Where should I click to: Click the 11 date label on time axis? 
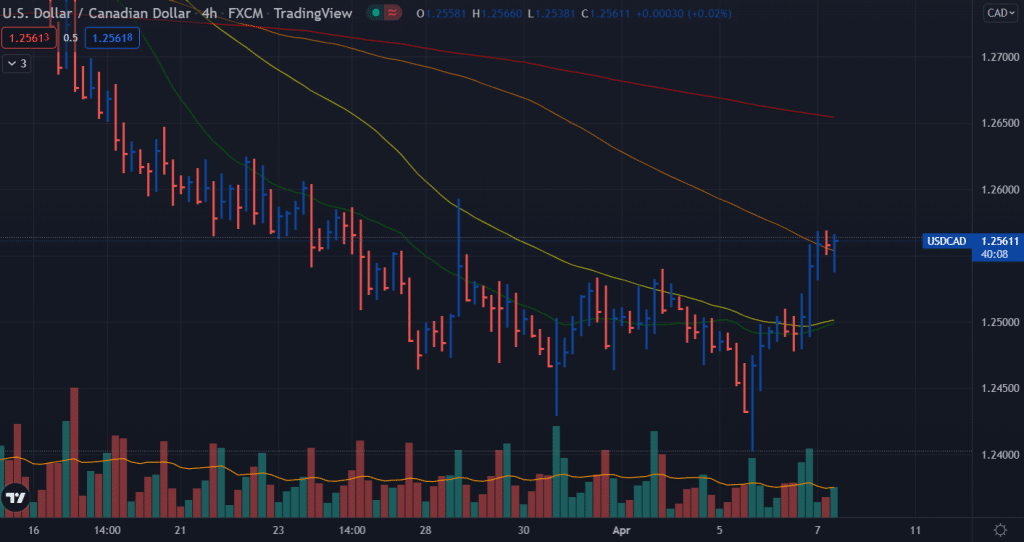915,530
